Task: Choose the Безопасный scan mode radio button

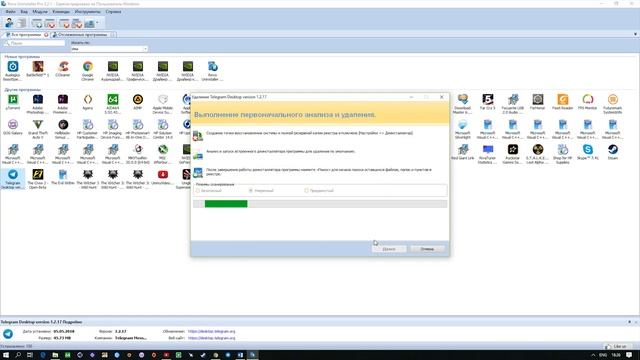Action: (x=198, y=191)
